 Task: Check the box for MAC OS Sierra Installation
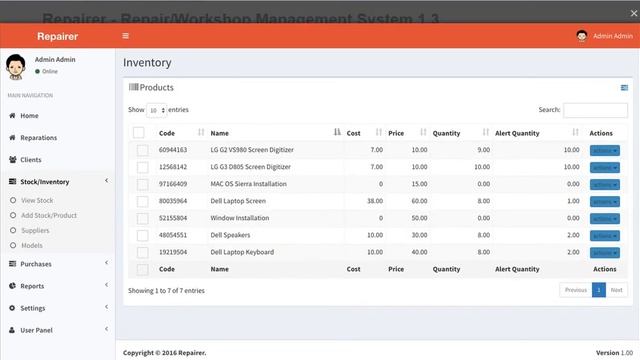click(x=142, y=184)
